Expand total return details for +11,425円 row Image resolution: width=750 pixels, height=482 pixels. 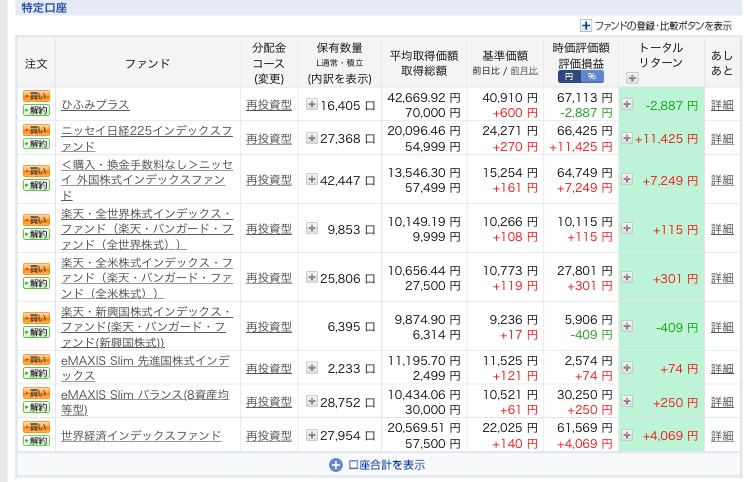coord(627,138)
